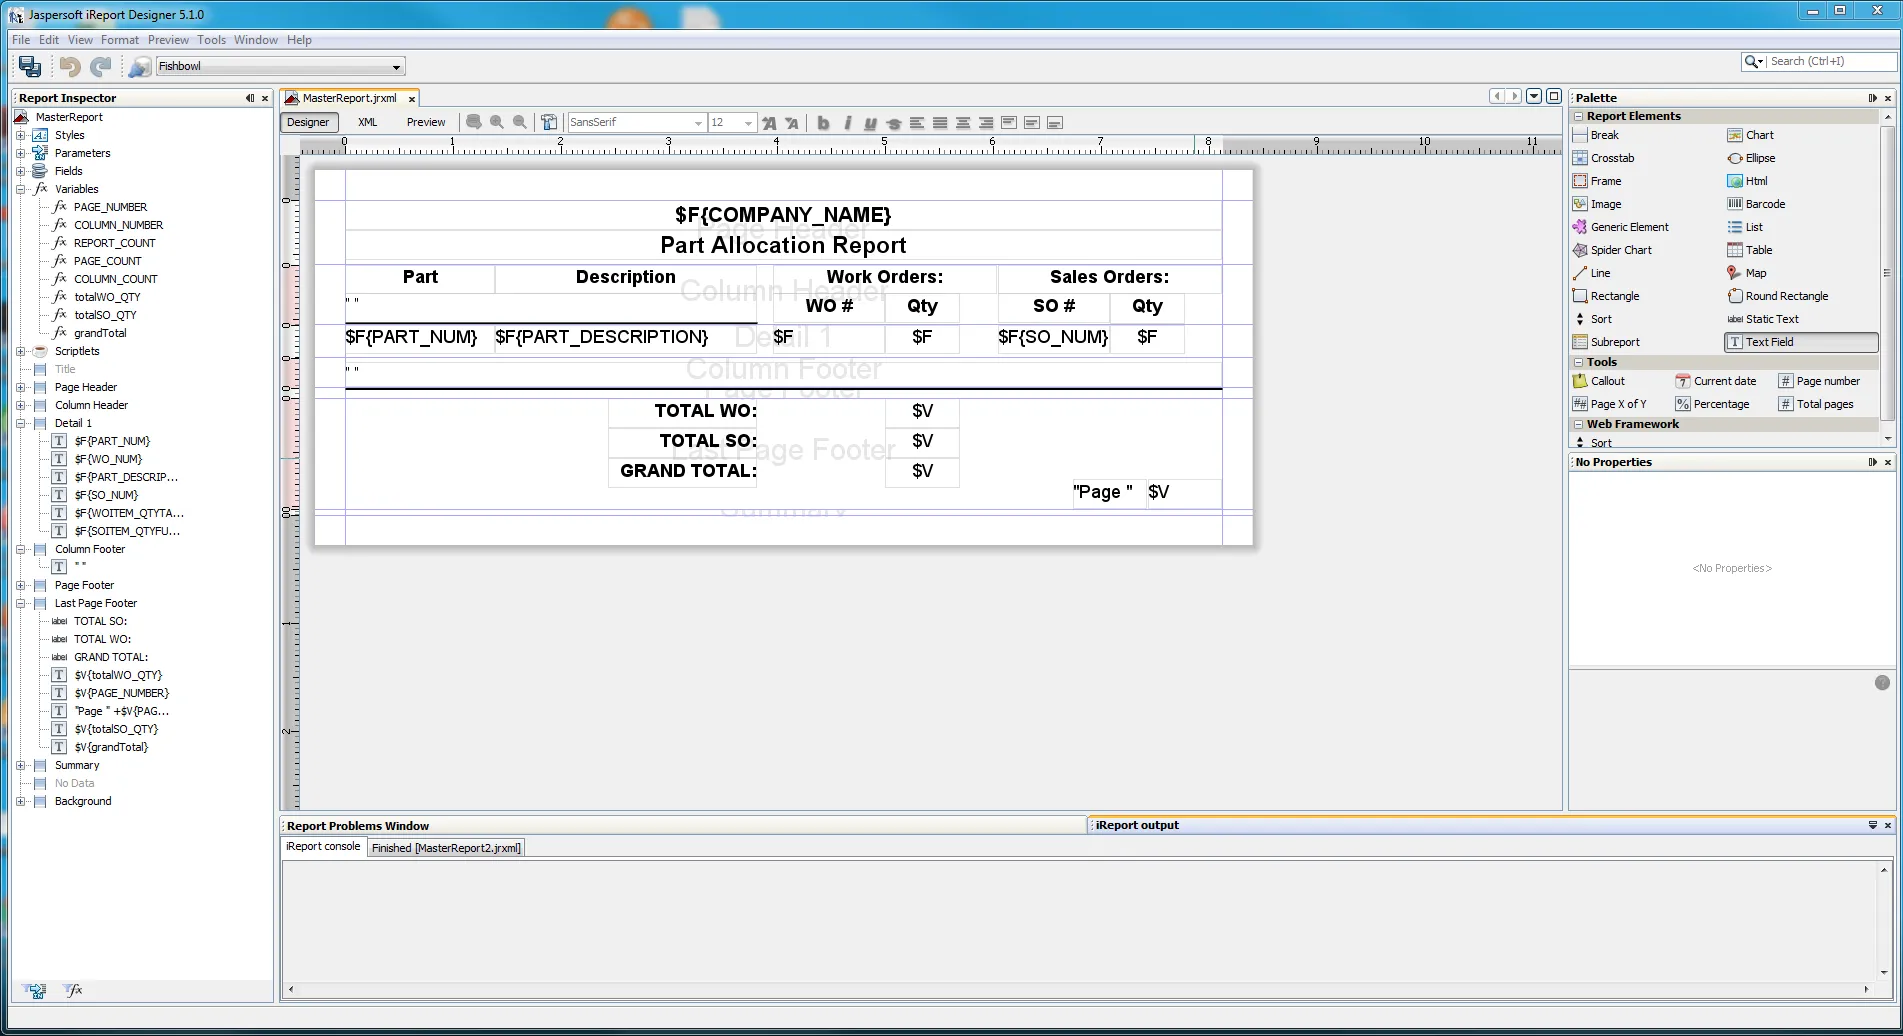Viewport: 1903px width, 1036px height.
Task: Select the Ellipse element in the palette
Action: [x=1752, y=158]
